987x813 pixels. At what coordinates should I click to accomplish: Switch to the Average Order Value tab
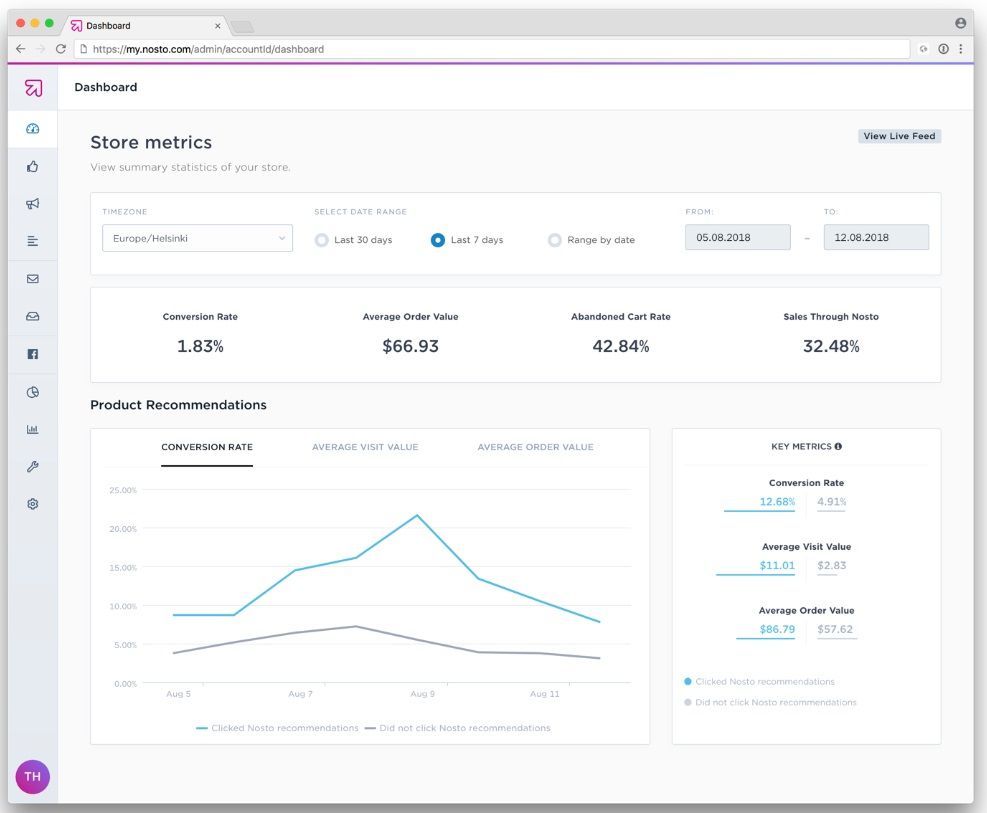click(x=535, y=447)
